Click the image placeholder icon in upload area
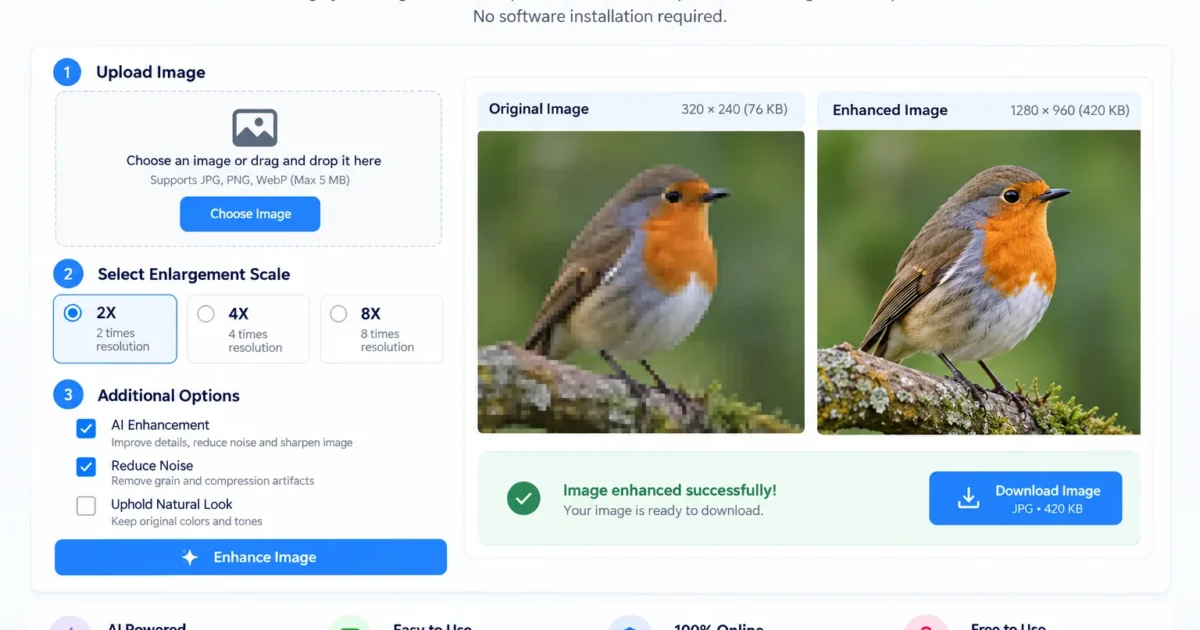Screen dimensions: 1200x630 click(255, 128)
